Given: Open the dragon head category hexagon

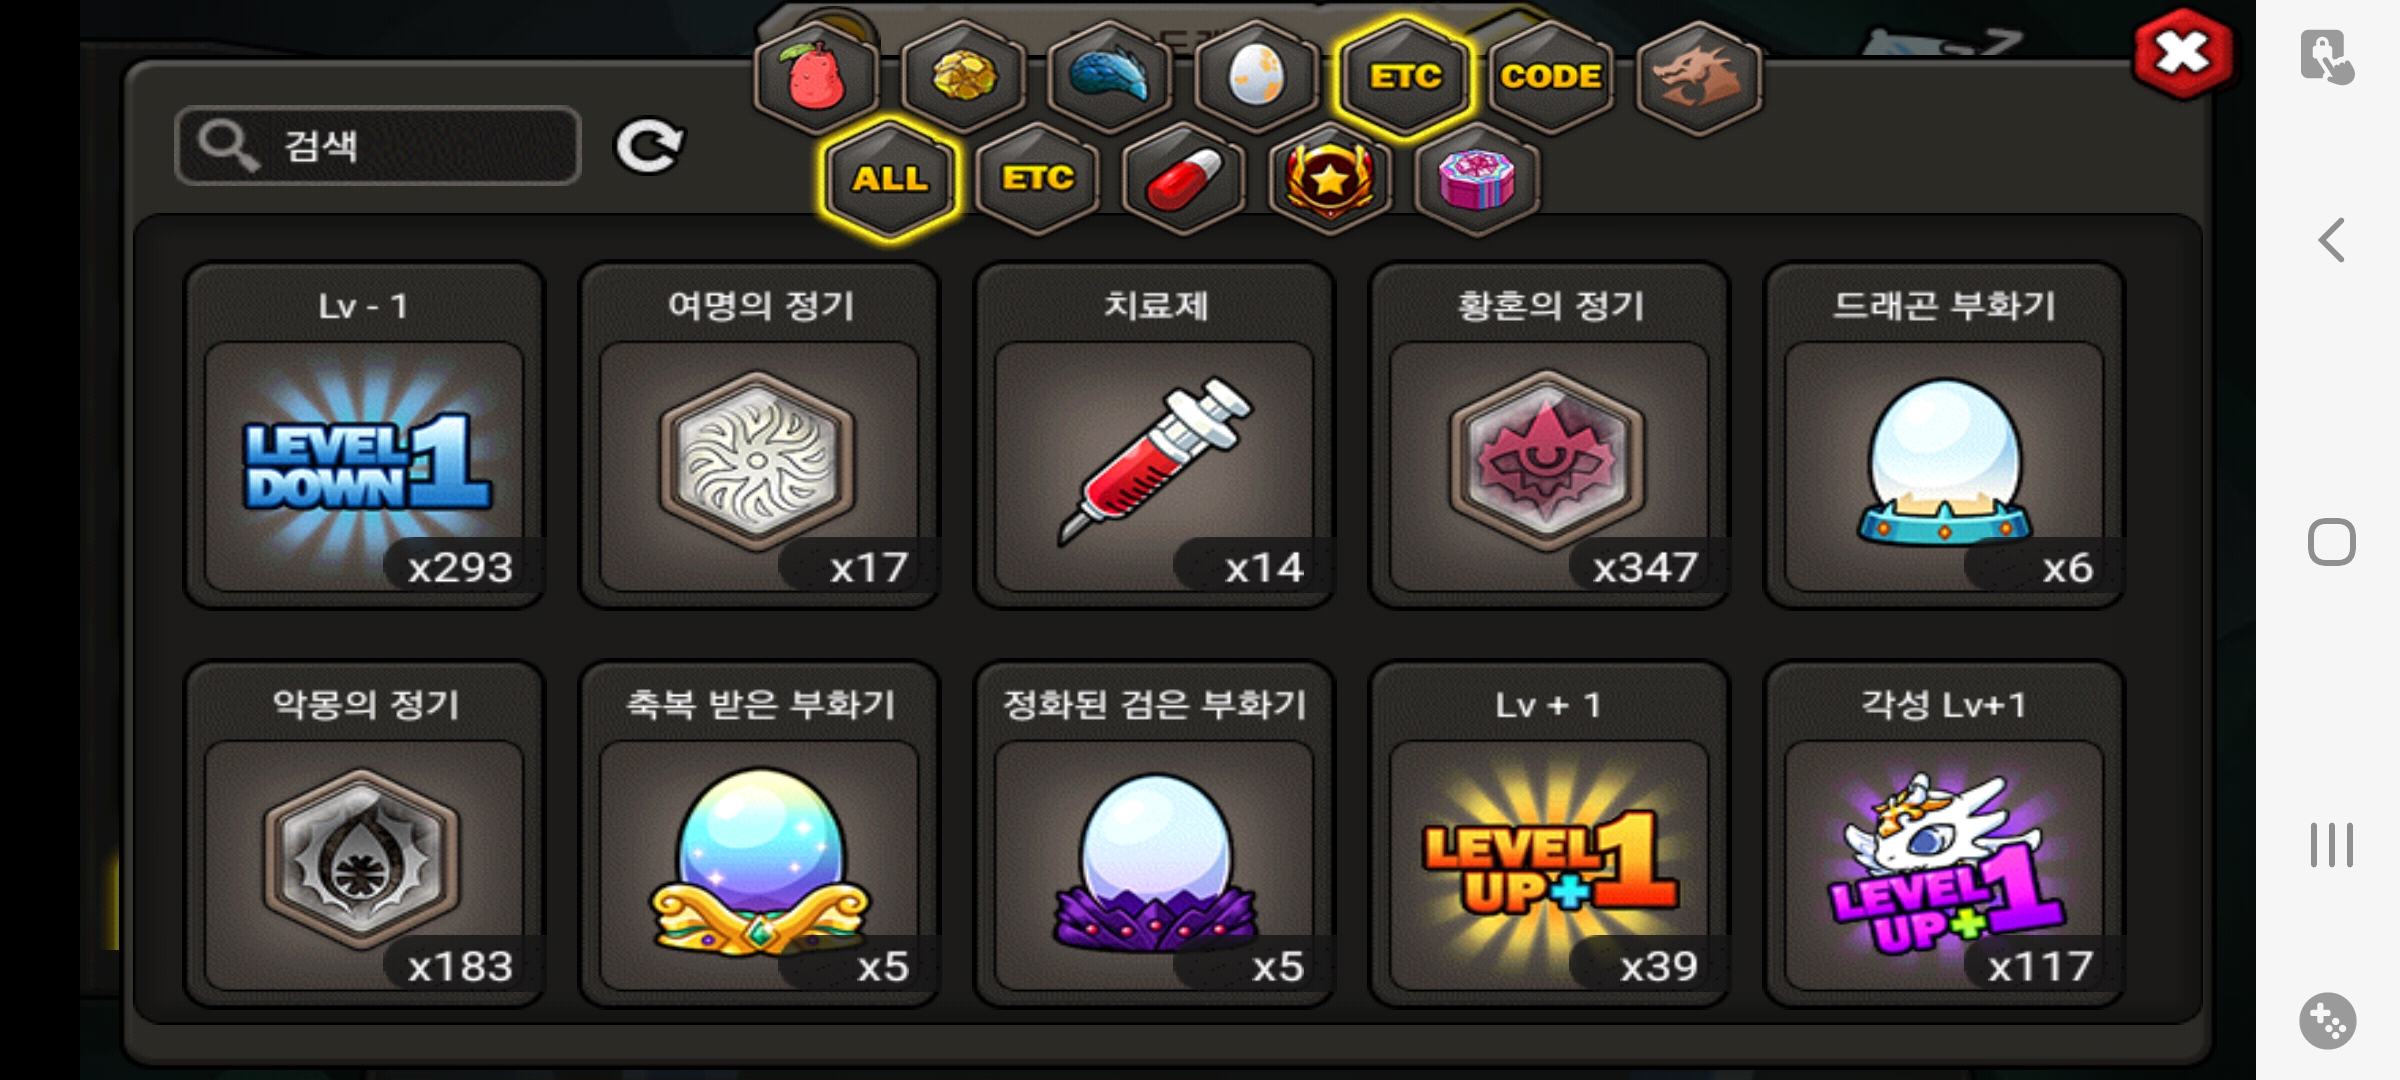Looking at the screenshot, I should point(1699,77).
